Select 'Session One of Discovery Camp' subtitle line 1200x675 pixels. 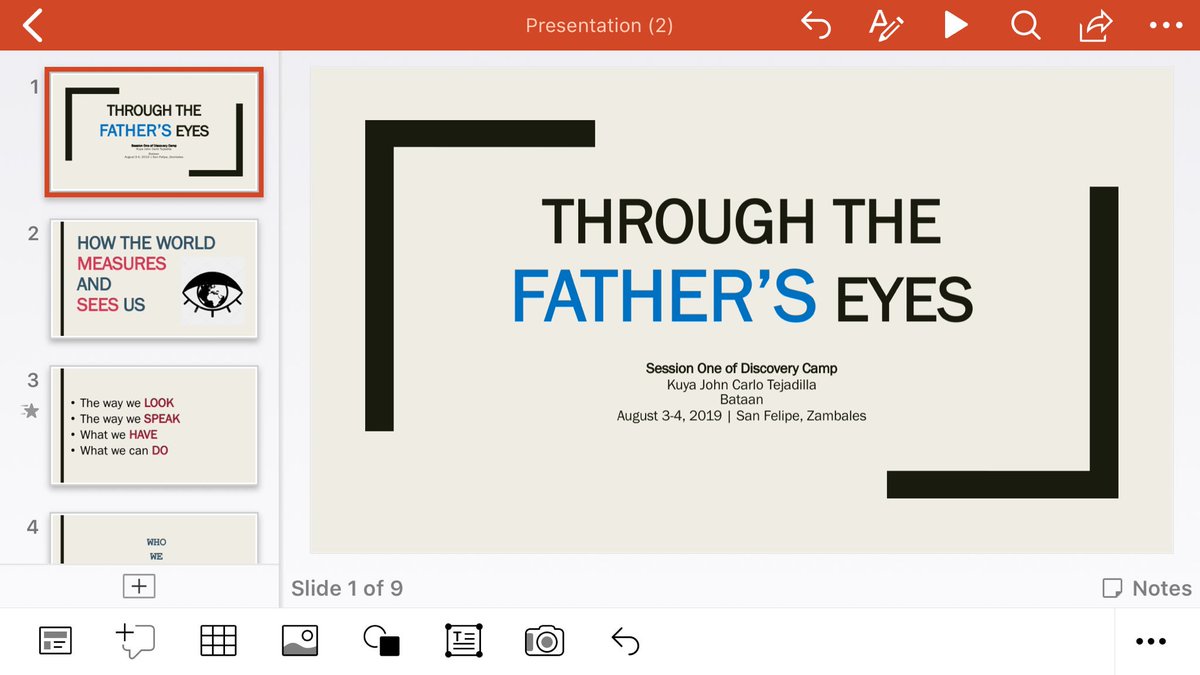(x=741, y=368)
